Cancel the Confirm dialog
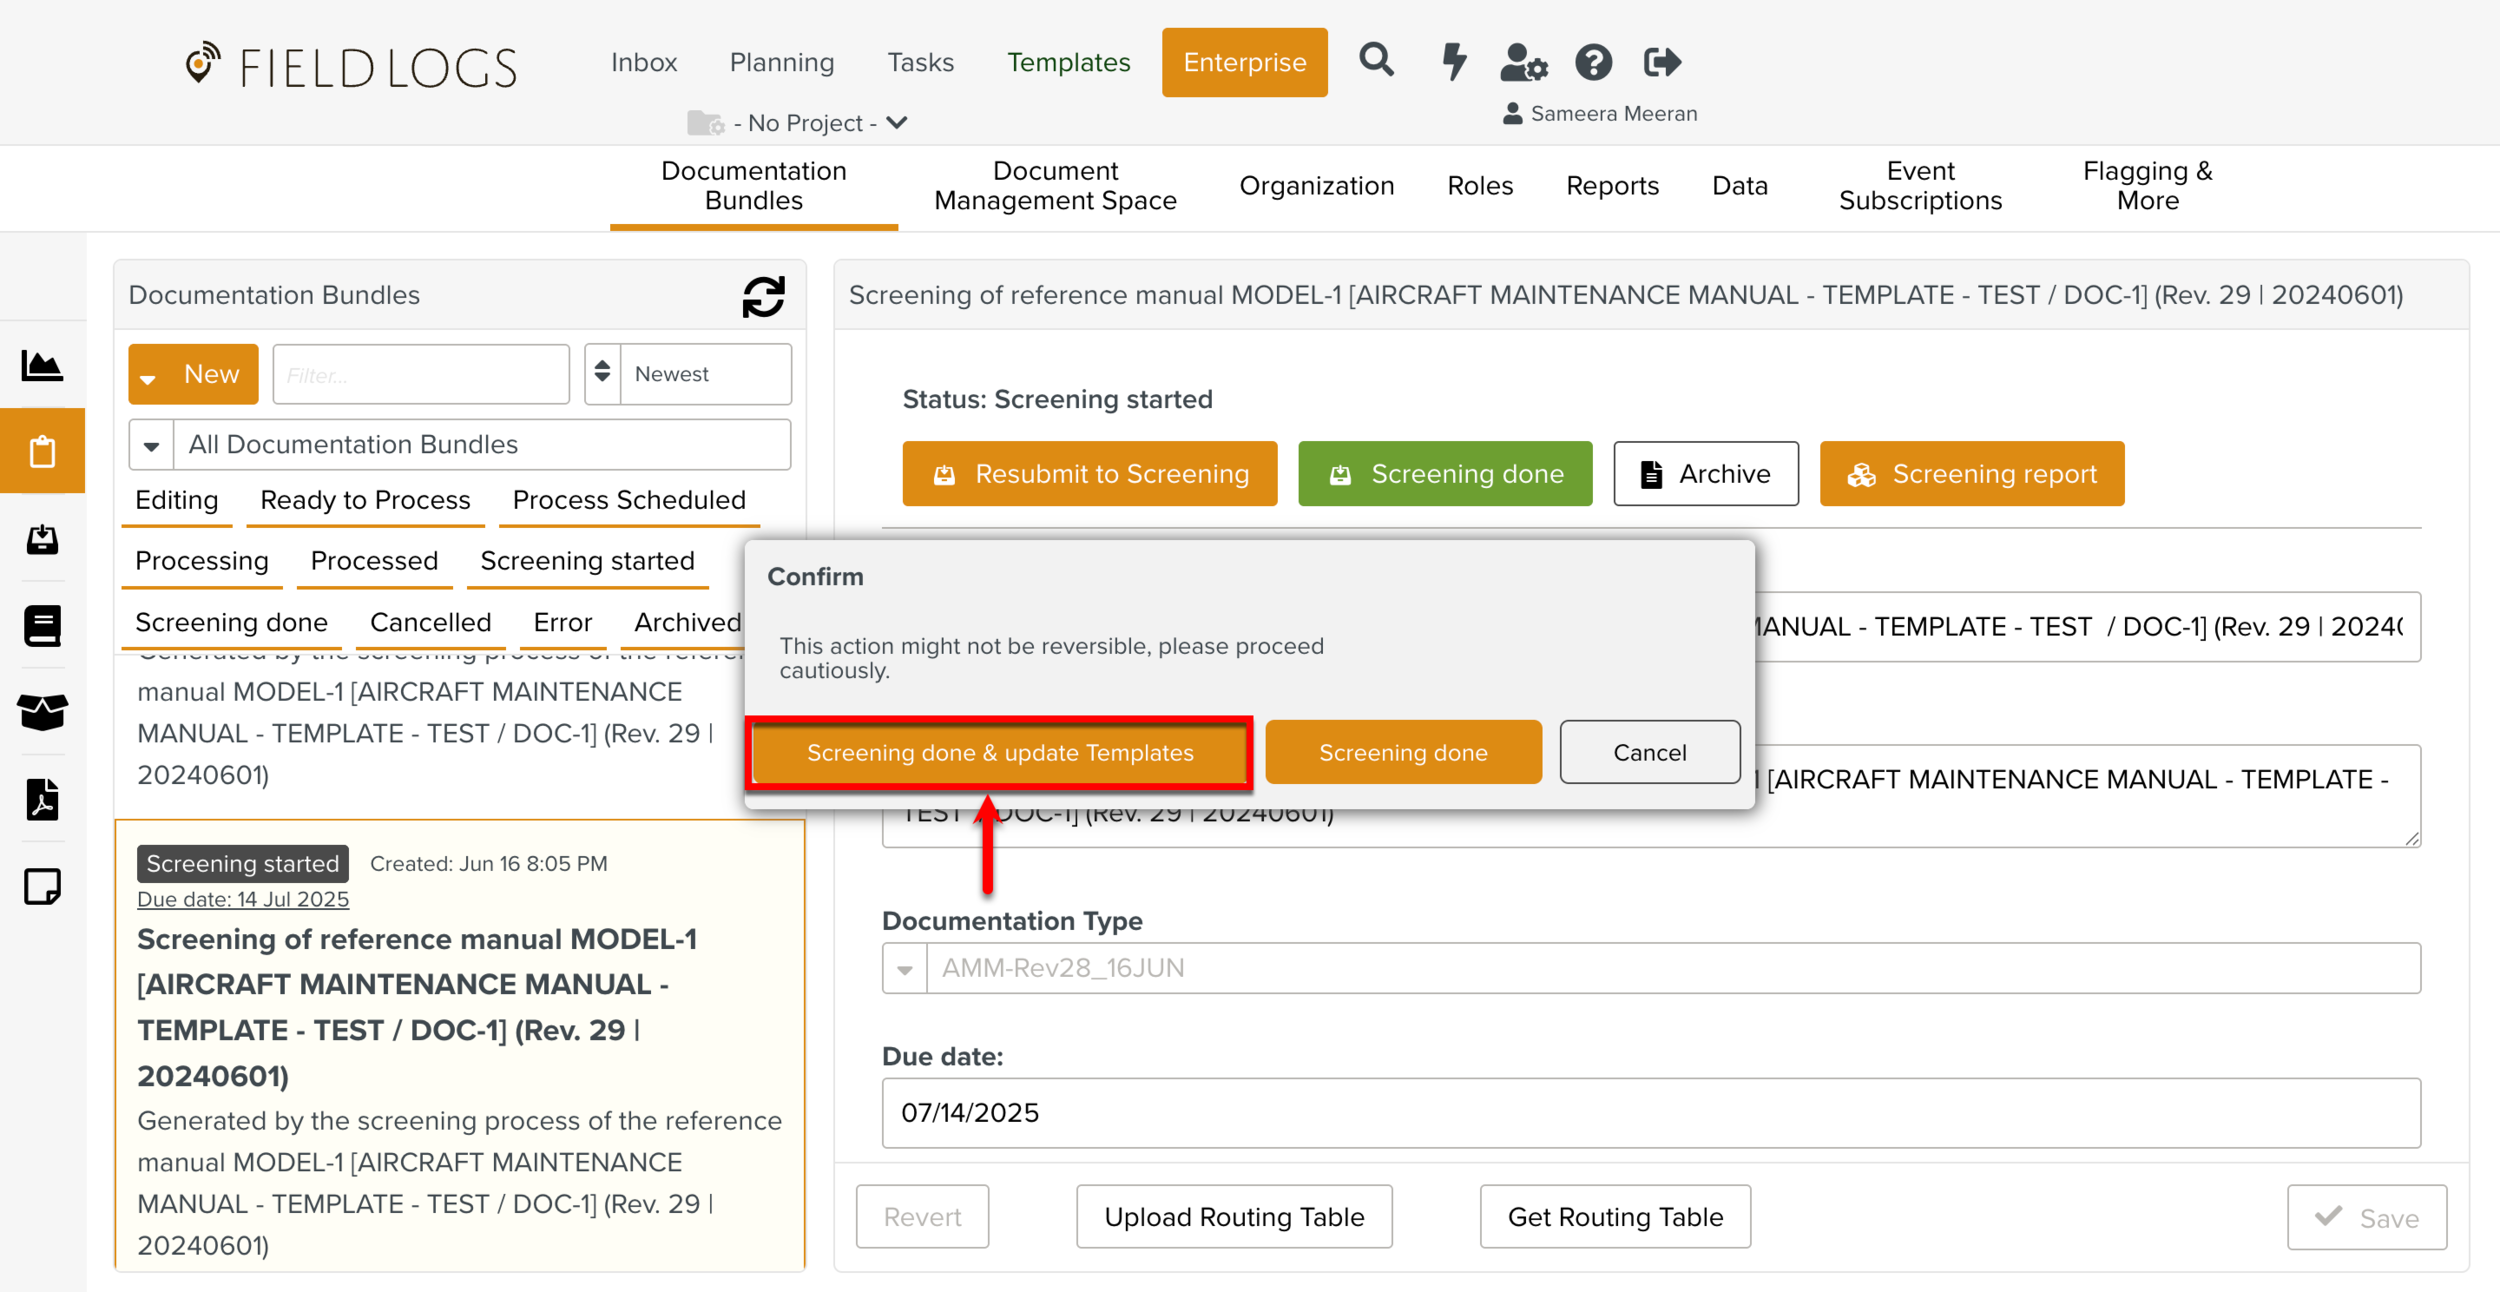 point(1649,753)
